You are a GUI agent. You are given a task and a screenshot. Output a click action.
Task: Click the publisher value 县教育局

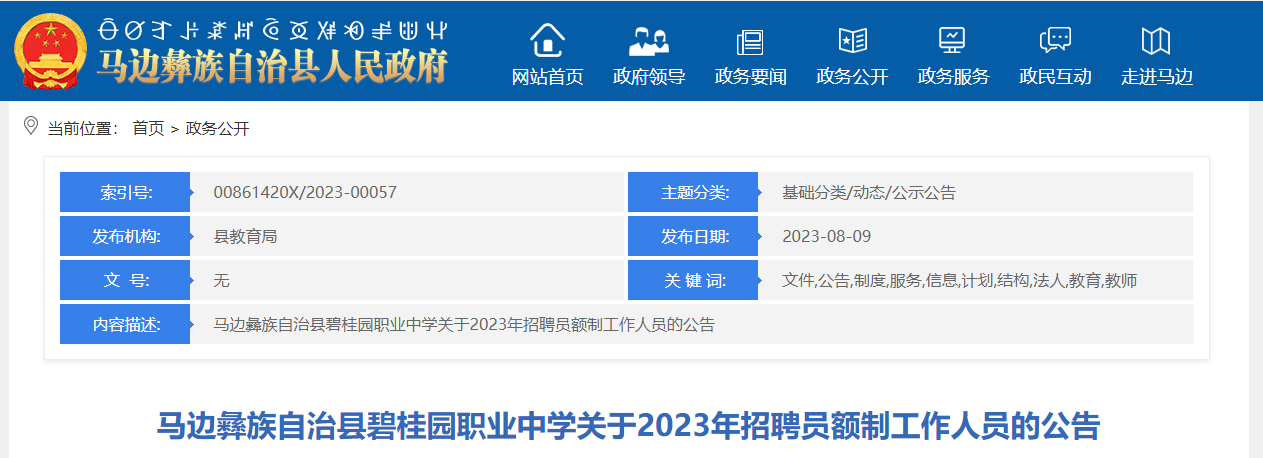[x=245, y=236]
